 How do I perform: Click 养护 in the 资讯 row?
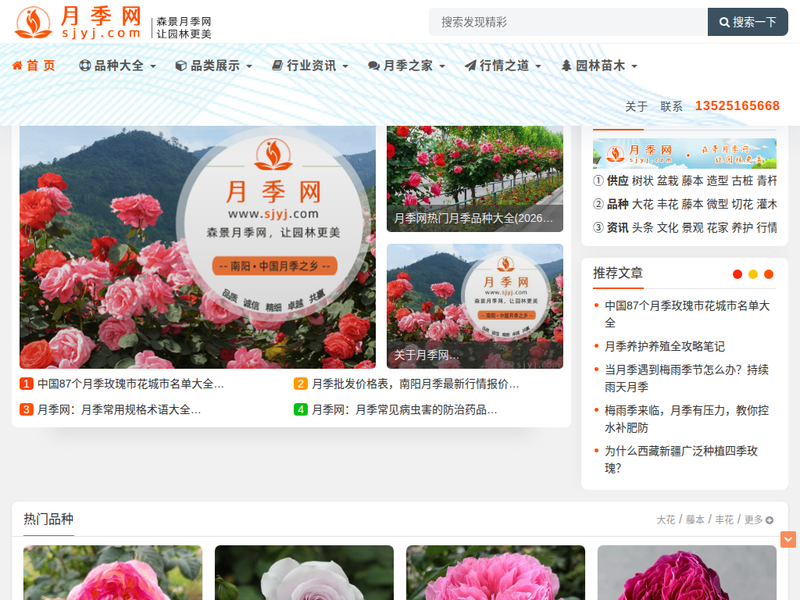pyautogui.click(x=742, y=228)
